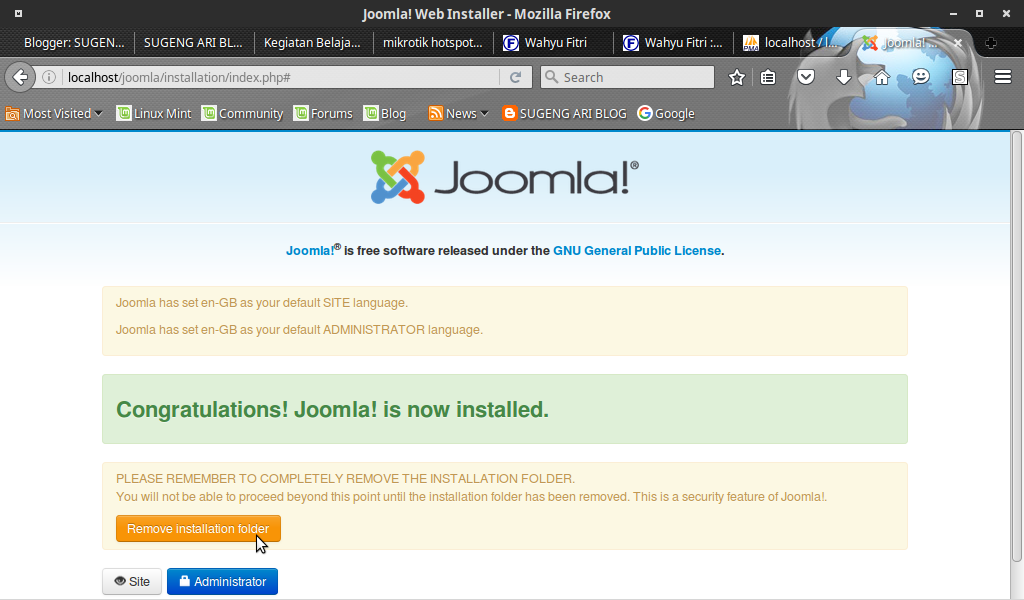Viewport: 1024px width, 600px height.
Task: Reload the current page
Action: tap(515, 77)
